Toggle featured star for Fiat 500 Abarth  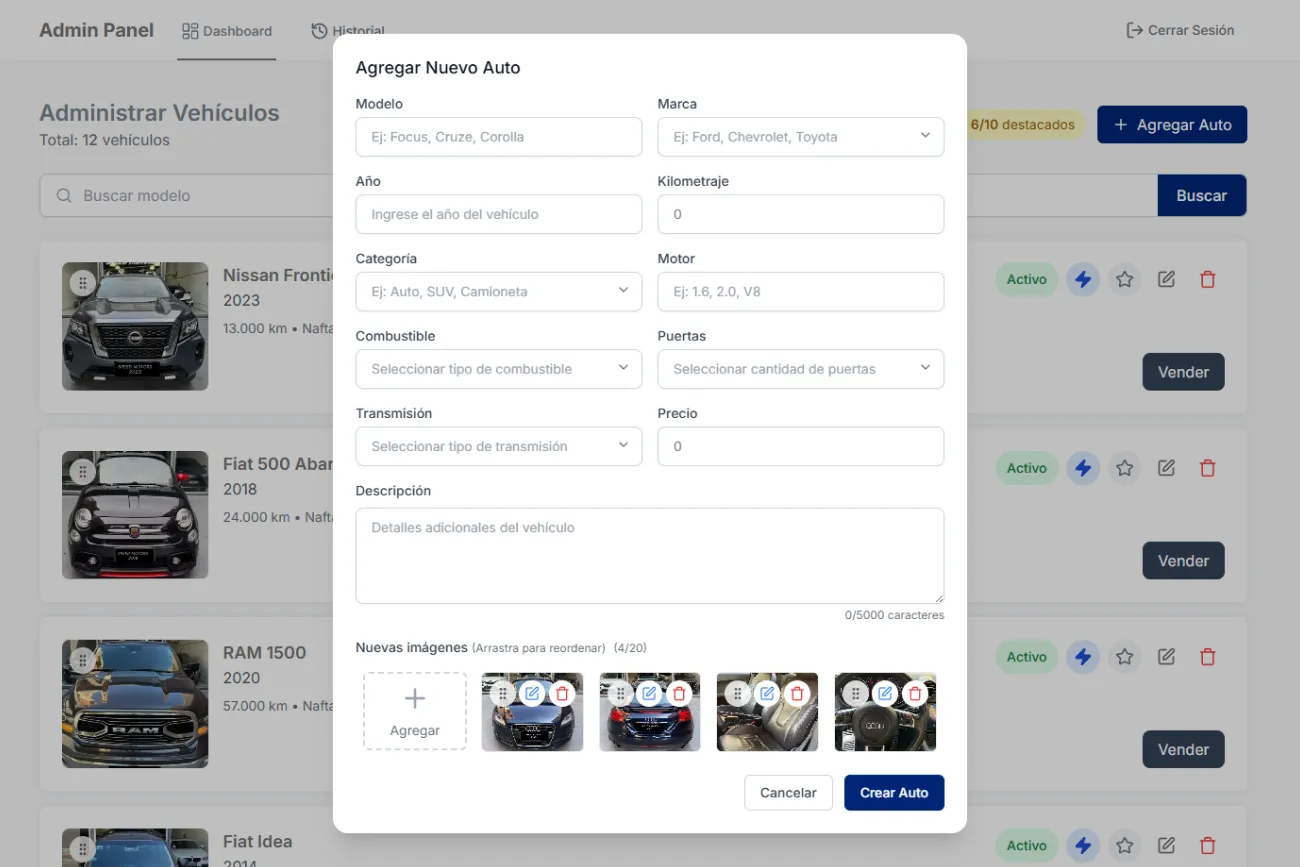(x=1124, y=468)
